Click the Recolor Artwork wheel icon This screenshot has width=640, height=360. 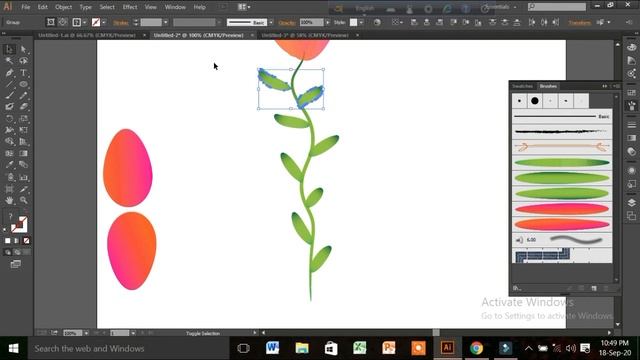pos(377,22)
